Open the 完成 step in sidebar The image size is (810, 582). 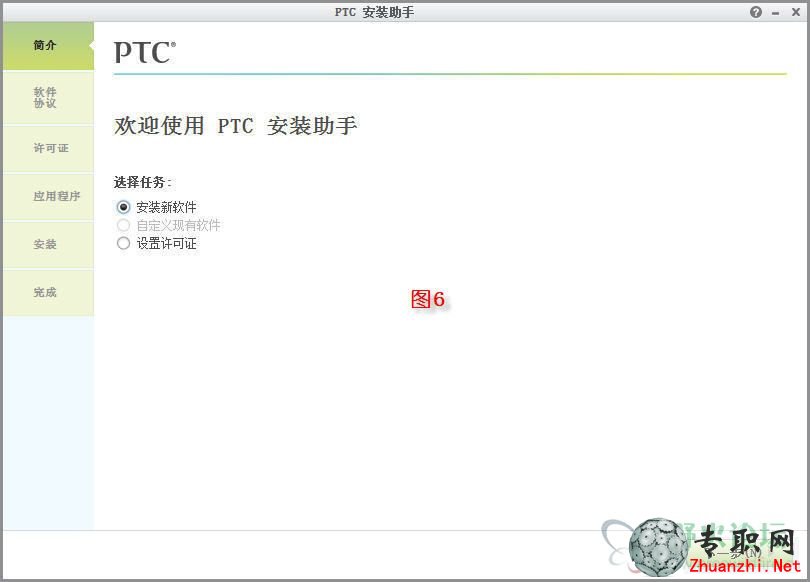49,293
